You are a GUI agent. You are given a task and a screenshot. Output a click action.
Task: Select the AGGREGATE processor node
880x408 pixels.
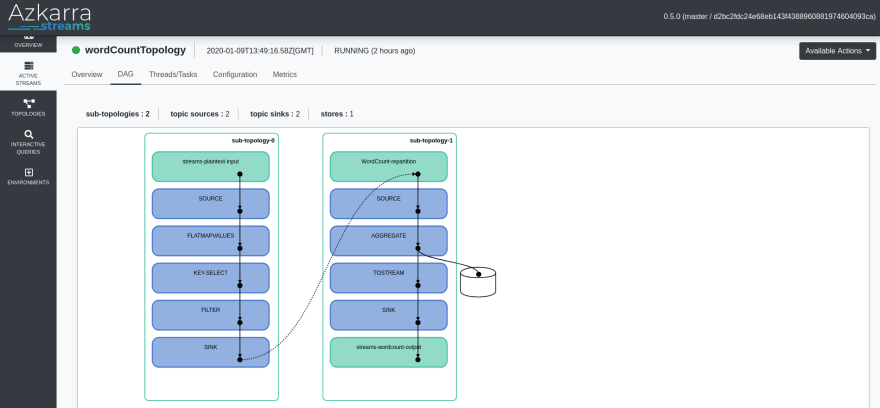[x=388, y=241]
